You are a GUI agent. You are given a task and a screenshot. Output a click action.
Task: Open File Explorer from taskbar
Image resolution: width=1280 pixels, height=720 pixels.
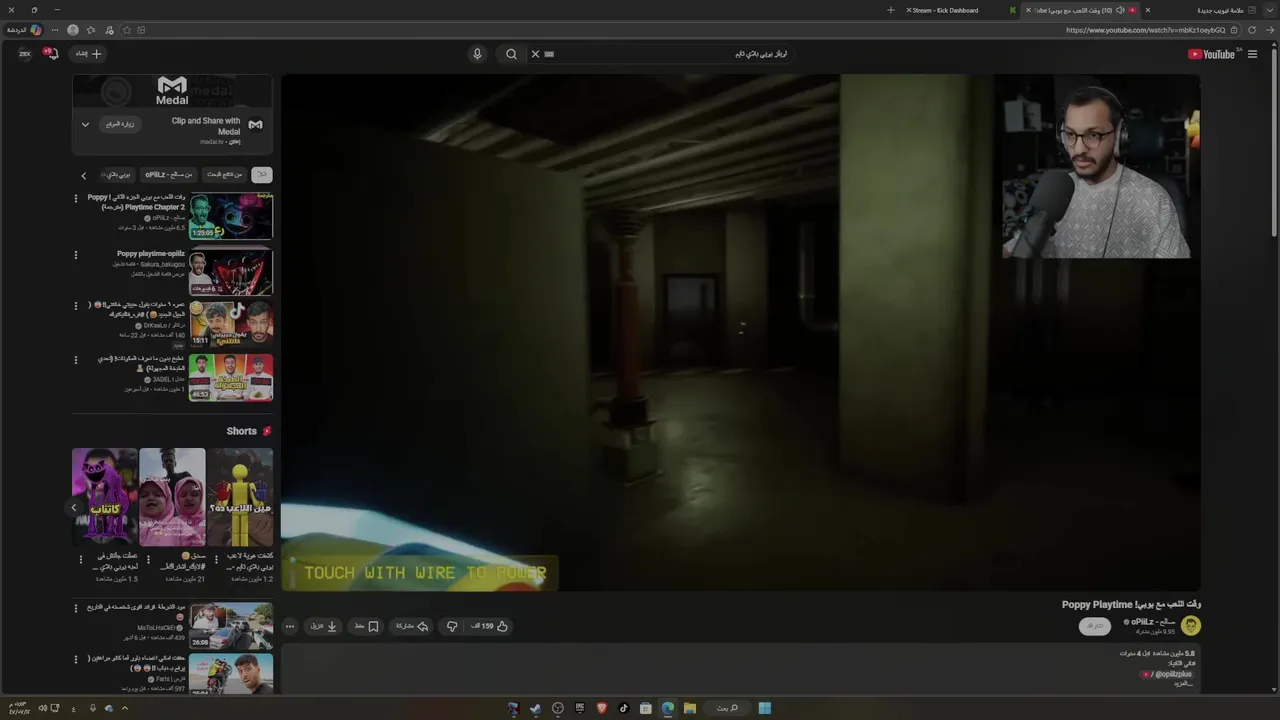pos(690,708)
